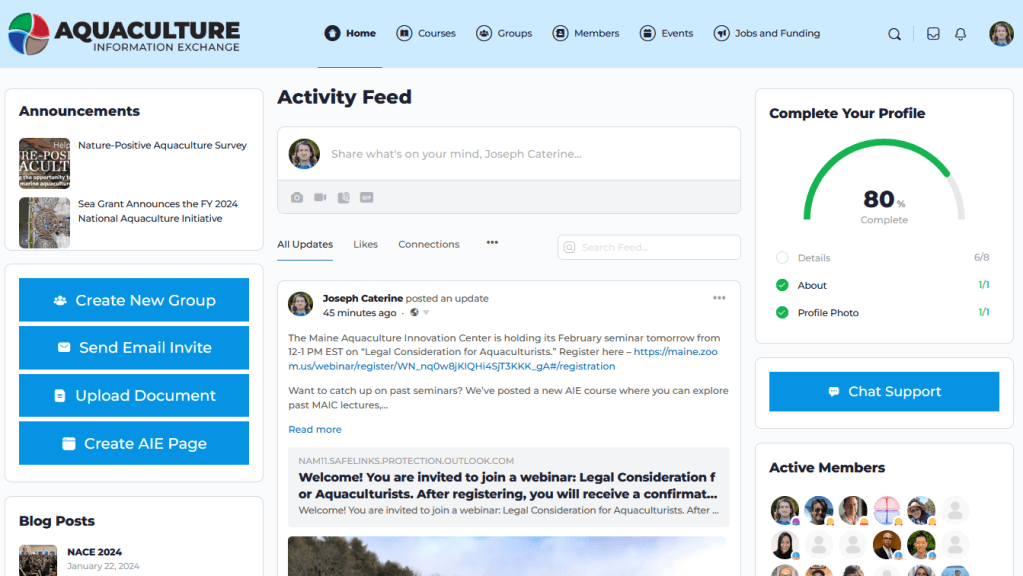The width and height of the screenshot is (1023, 576).
Task: Switch to the Connections feed tab
Action: tap(428, 244)
